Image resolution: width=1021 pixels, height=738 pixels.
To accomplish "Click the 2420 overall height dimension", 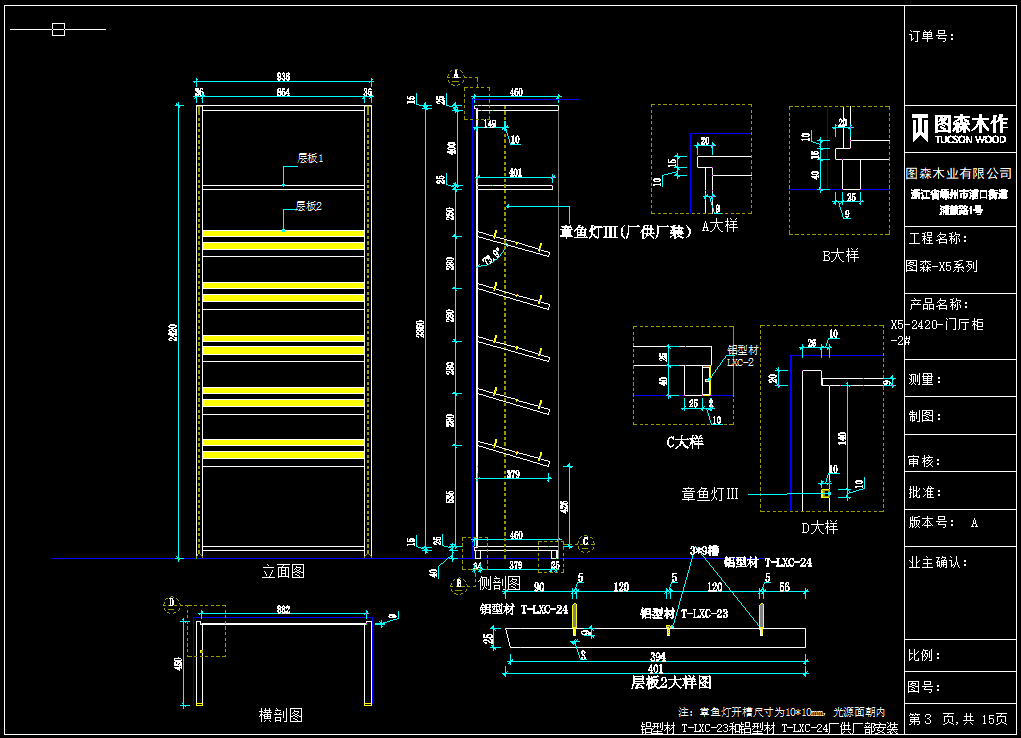I will click(x=173, y=330).
